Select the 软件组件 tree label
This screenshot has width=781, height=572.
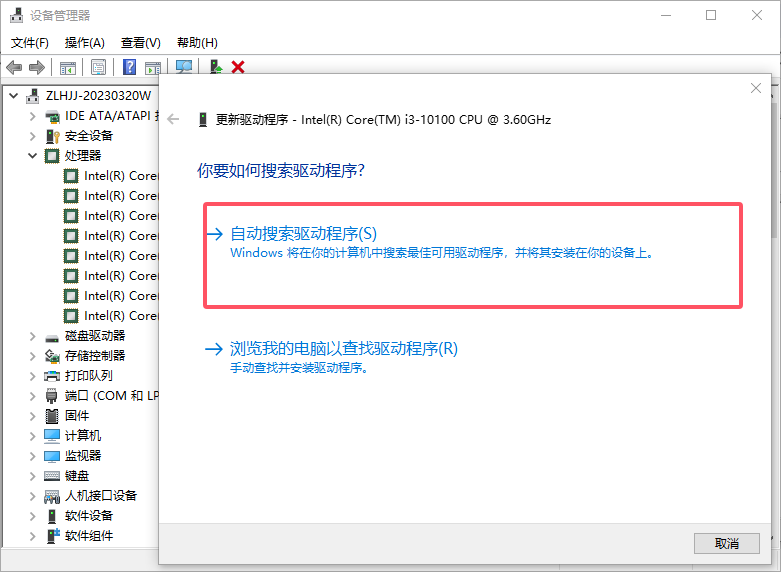click(x=89, y=536)
